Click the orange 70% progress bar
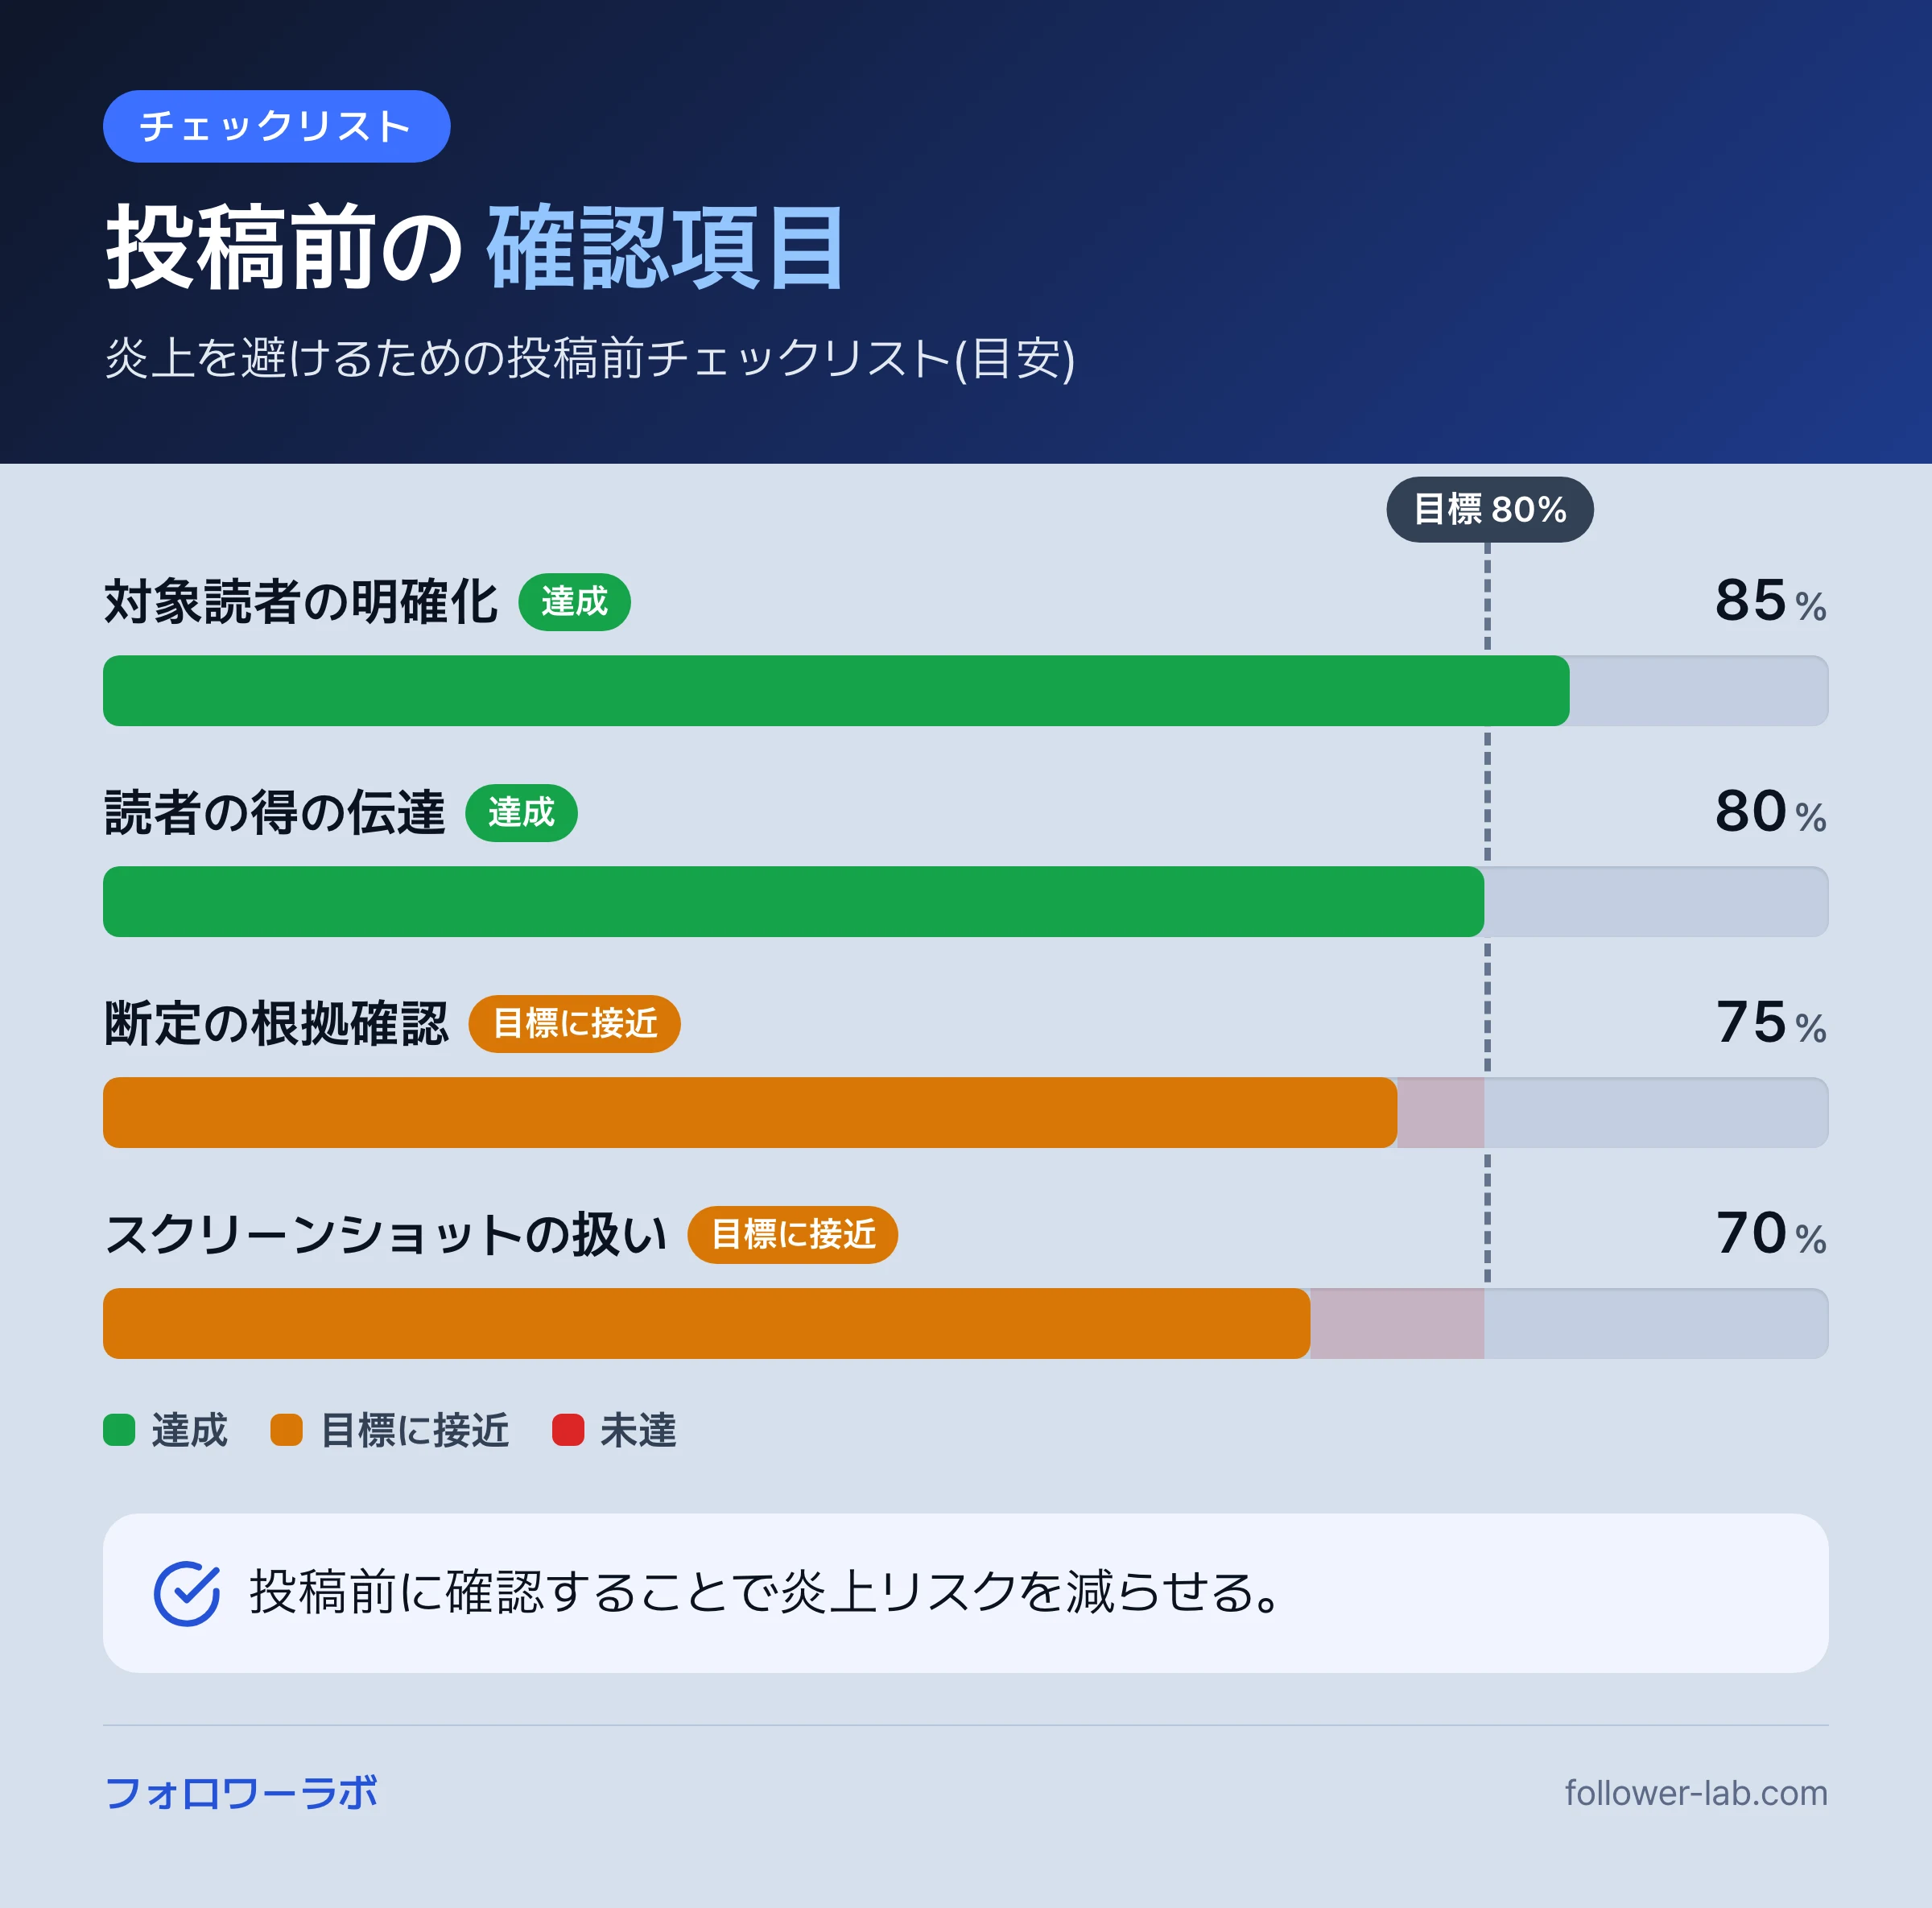 pyautogui.click(x=706, y=1324)
